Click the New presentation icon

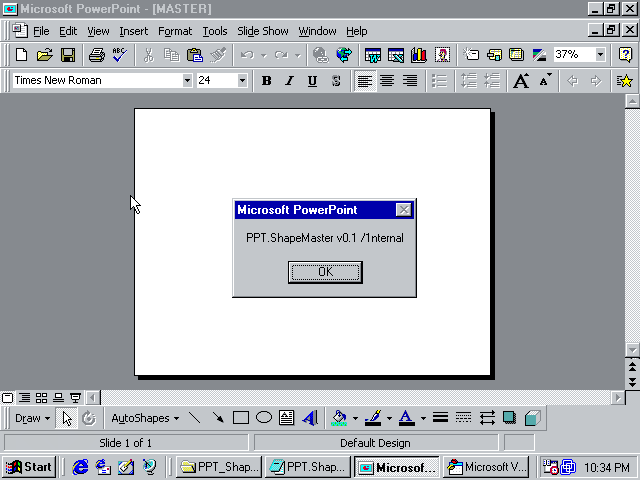[22, 55]
